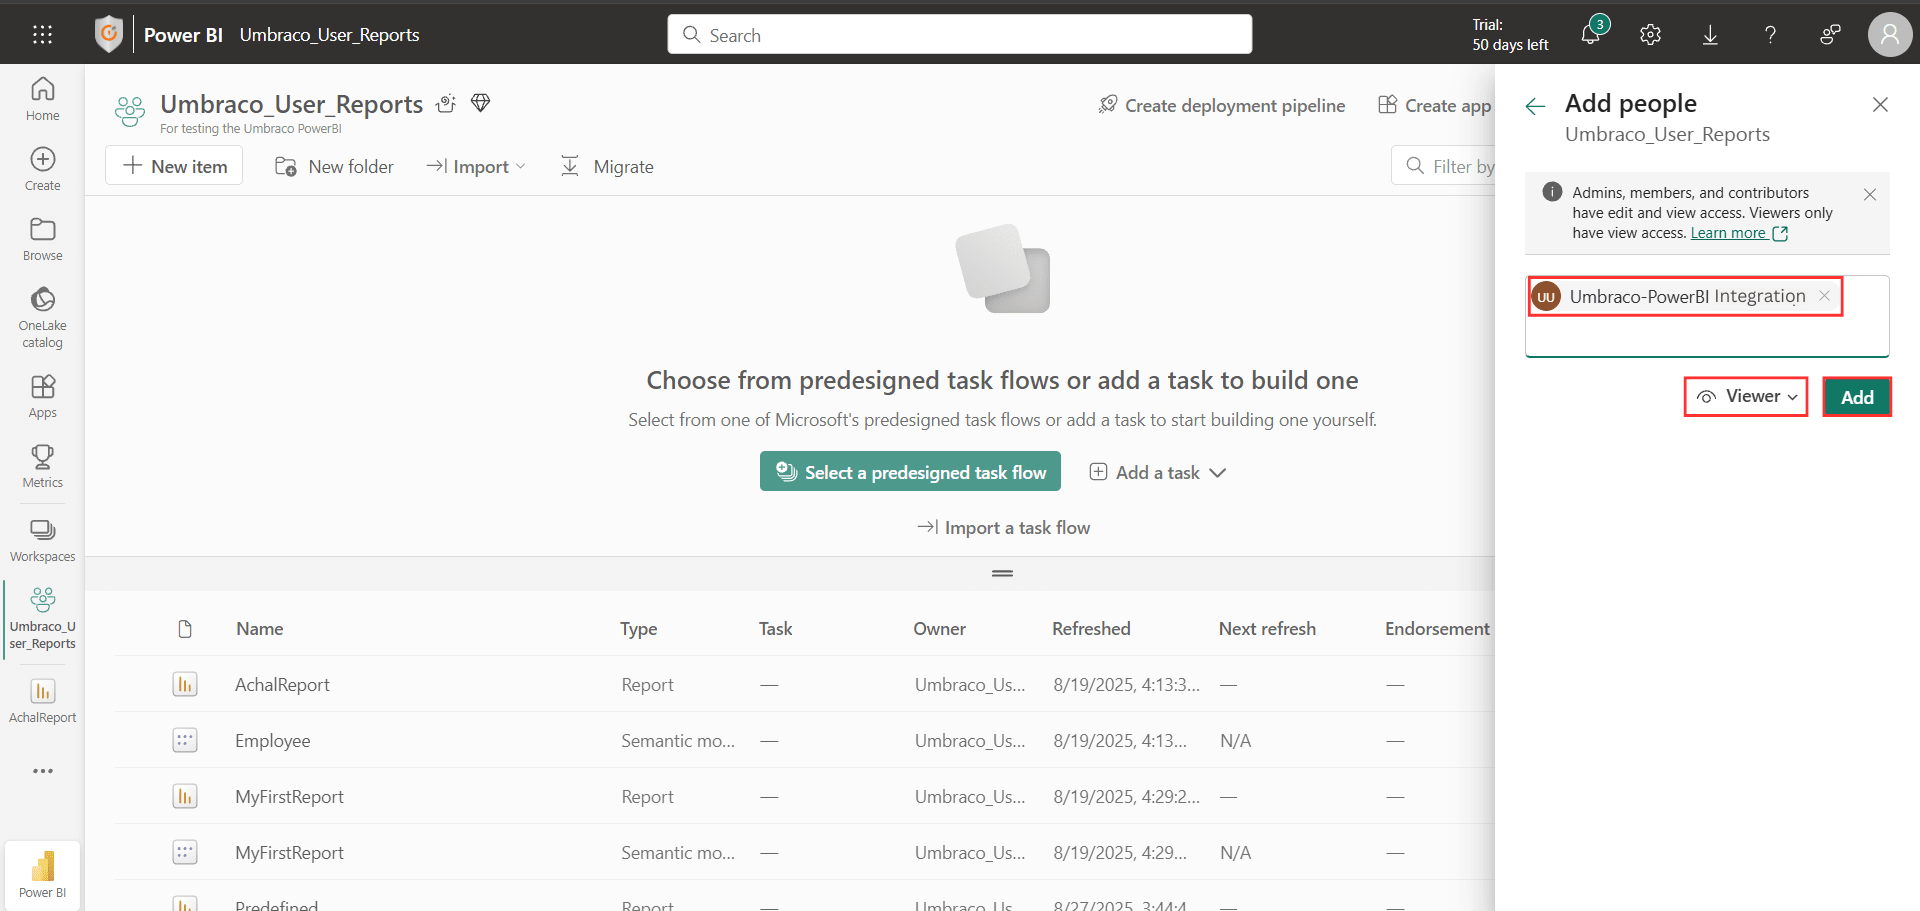
Task: Sort by the Name column header
Action: coord(260,629)
